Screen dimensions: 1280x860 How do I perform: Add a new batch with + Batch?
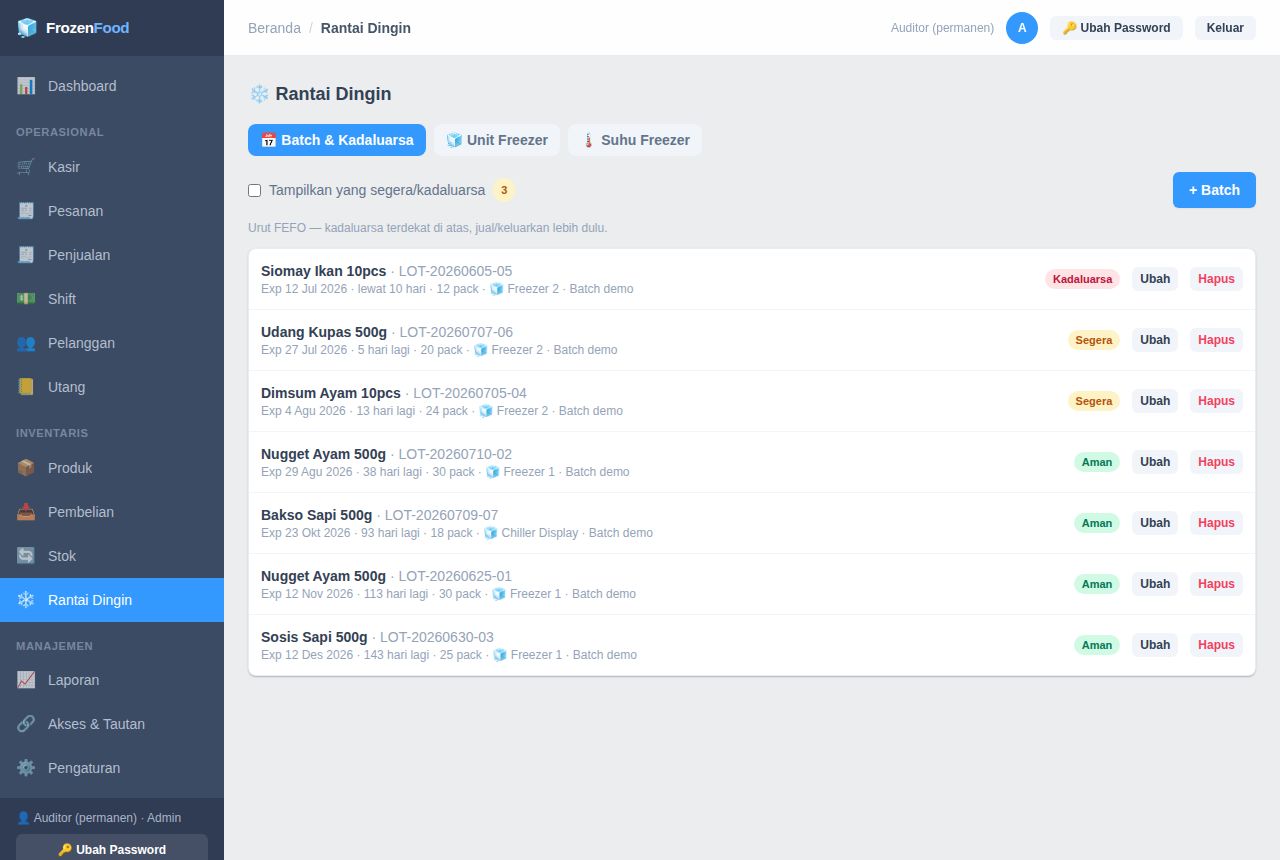(x=1214, y=190)
